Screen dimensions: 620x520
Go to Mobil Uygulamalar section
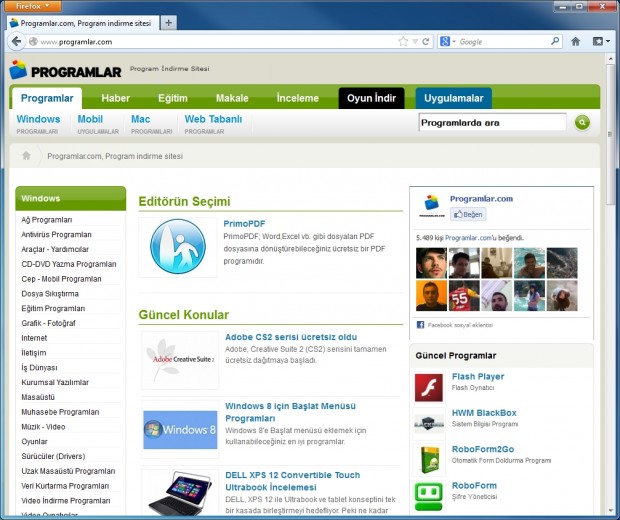pos(98,124)
